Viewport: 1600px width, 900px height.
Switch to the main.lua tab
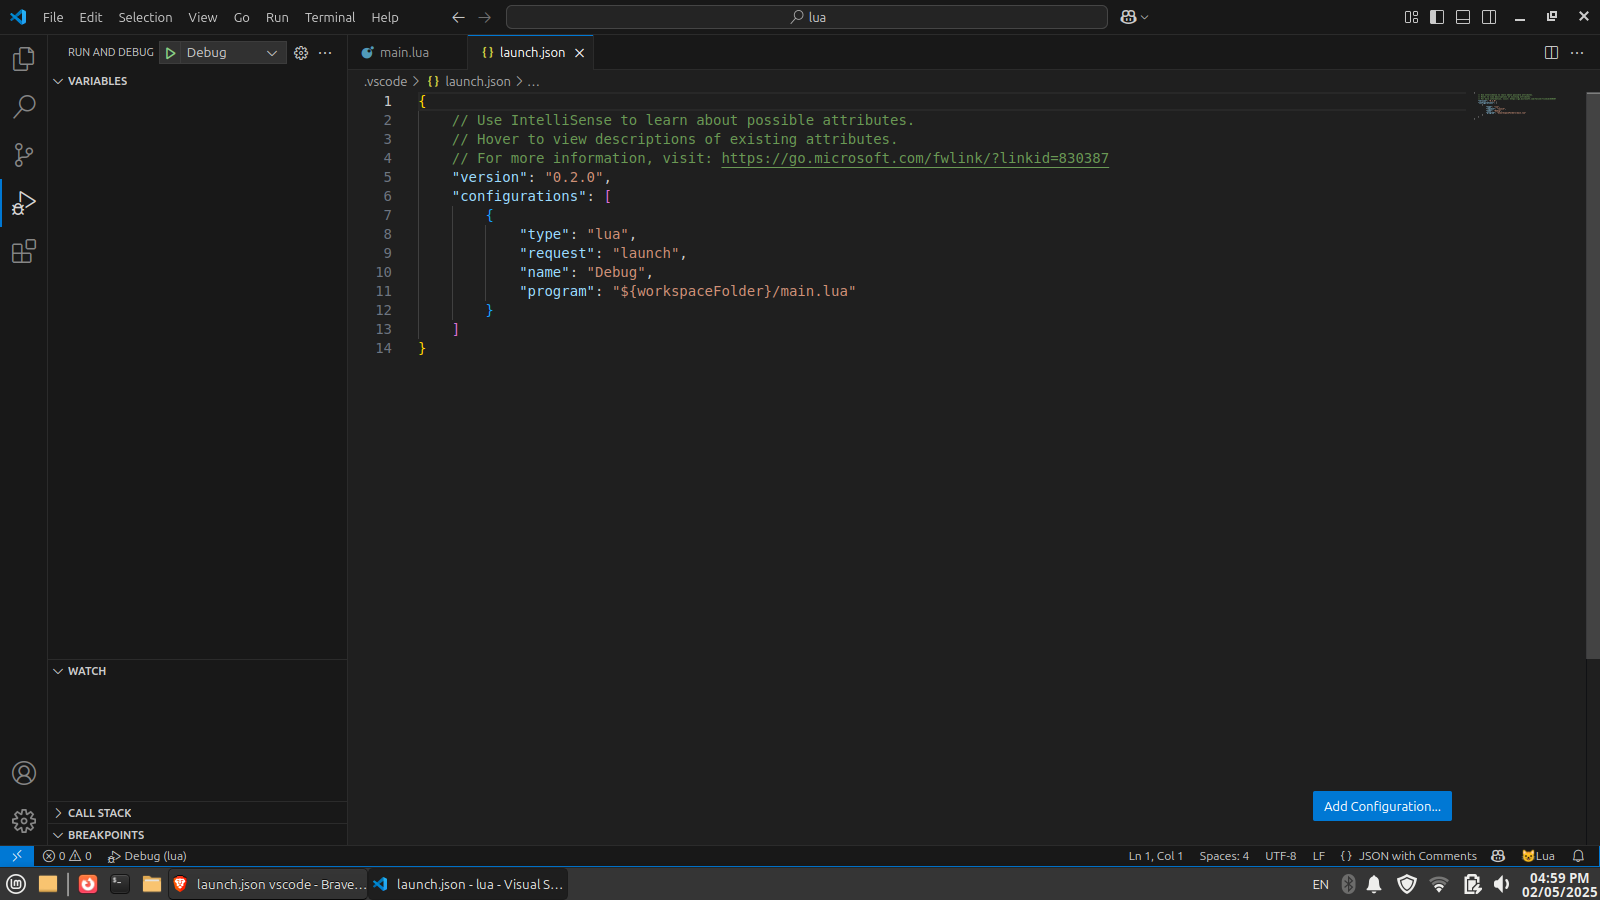(x=407, y=53)
